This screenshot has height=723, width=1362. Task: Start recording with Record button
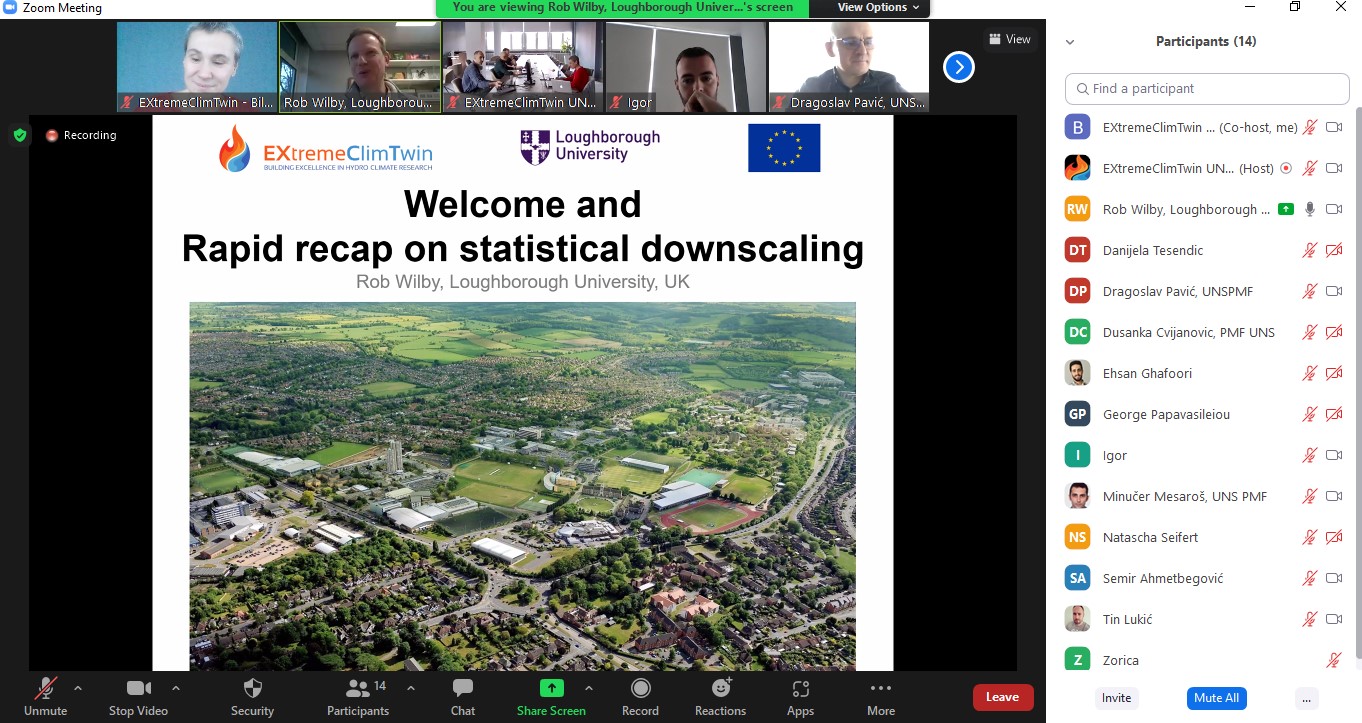[x=640, y=689]
